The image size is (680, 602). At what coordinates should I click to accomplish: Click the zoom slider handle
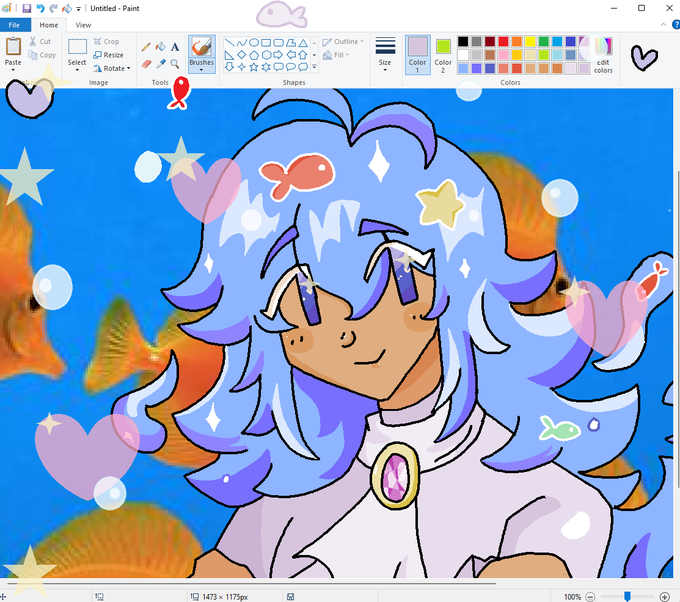click(x=627, y=597)
